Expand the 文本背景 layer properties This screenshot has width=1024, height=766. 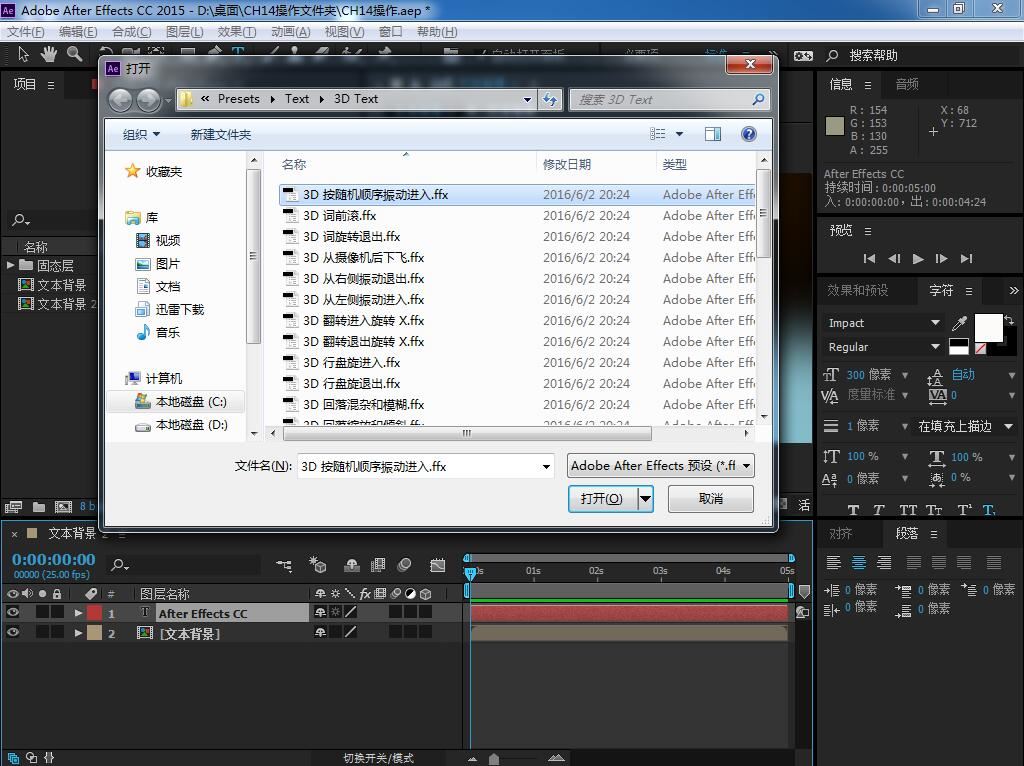pyautogui.click(x=78, y=633)
